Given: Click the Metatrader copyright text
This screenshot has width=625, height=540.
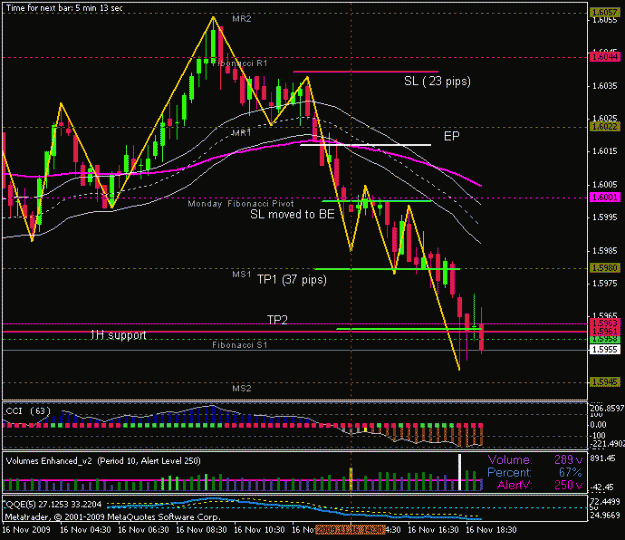Looking at the screenshot, I should 112,517.
